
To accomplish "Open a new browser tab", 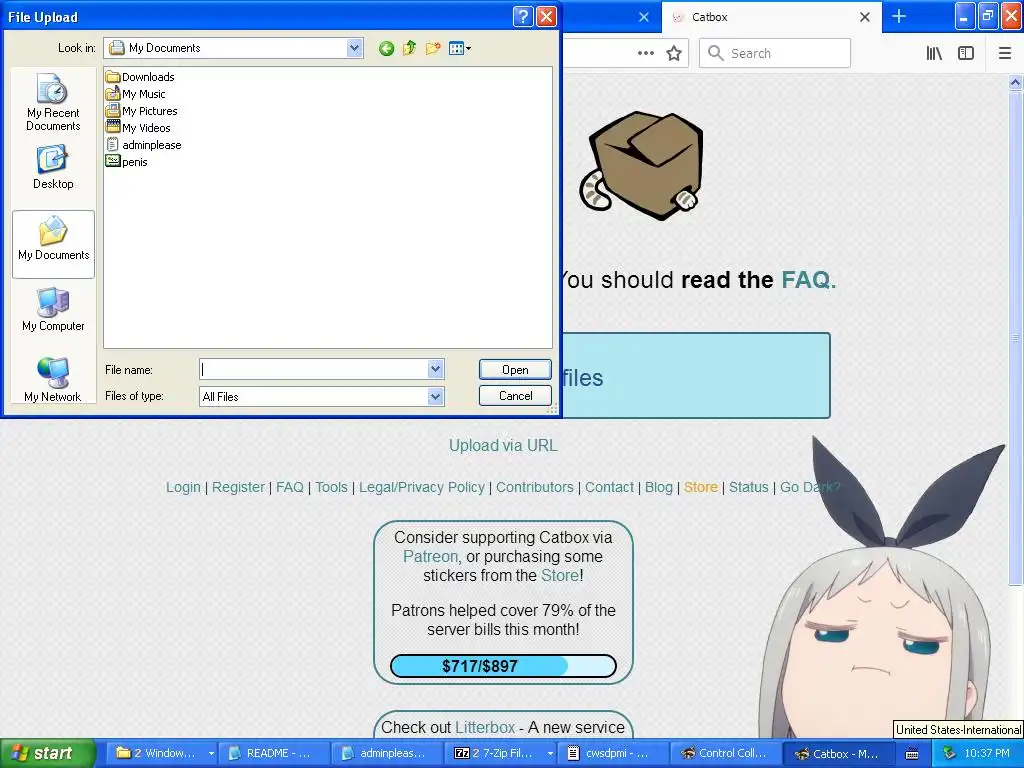I will click(899, 16).
